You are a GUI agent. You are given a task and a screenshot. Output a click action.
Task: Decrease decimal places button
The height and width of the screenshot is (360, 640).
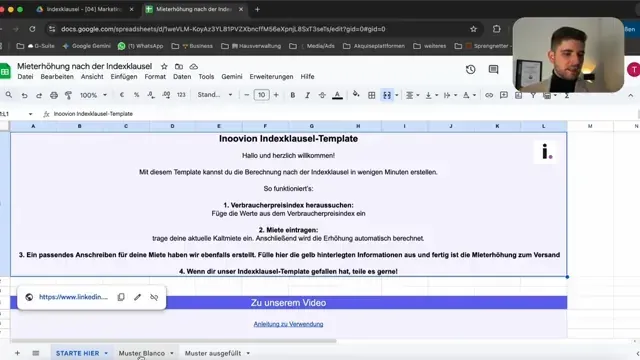coord(151,95)
